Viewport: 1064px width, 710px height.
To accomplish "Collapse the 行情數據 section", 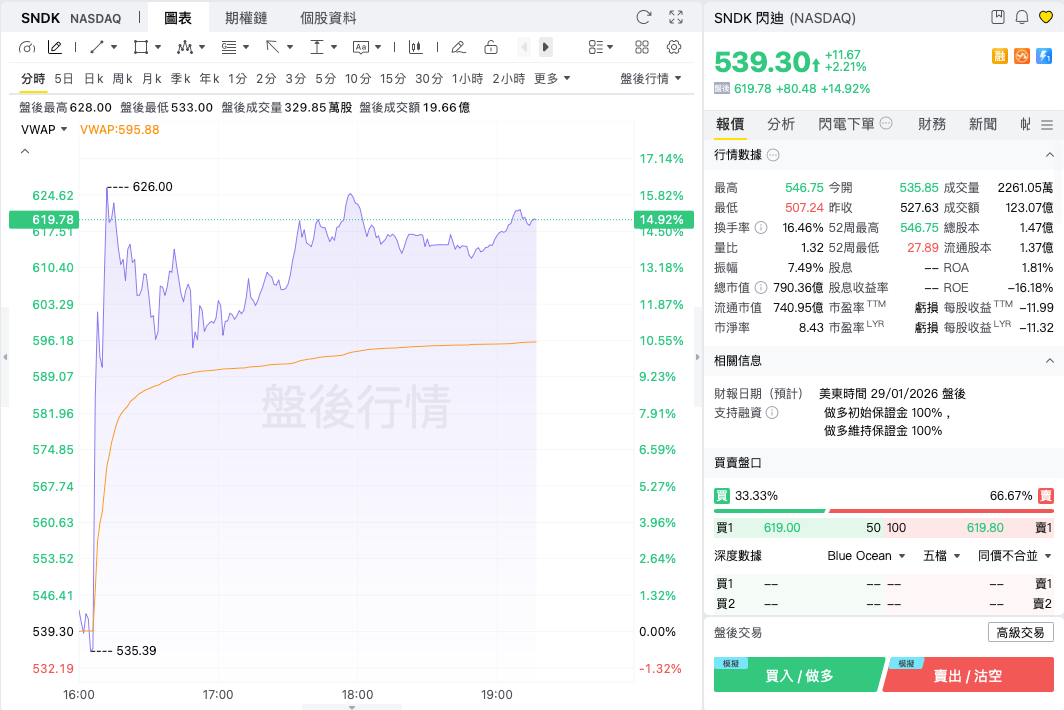I will point(1050,155).
